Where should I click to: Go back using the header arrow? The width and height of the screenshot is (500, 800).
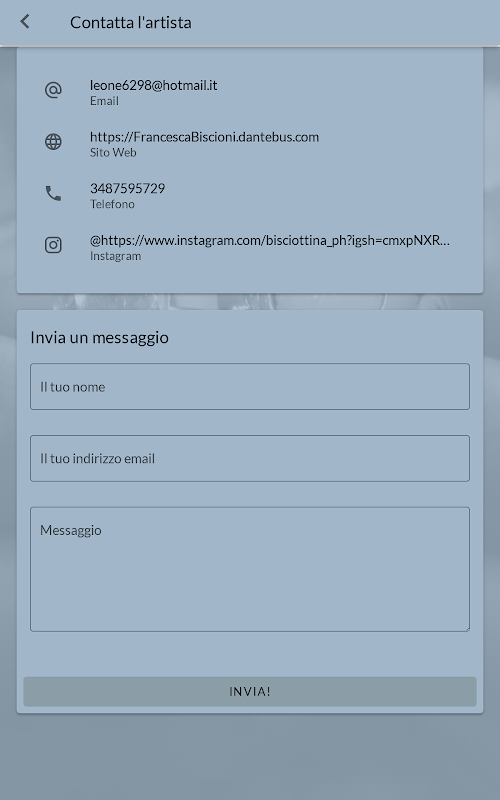(24, 22)
